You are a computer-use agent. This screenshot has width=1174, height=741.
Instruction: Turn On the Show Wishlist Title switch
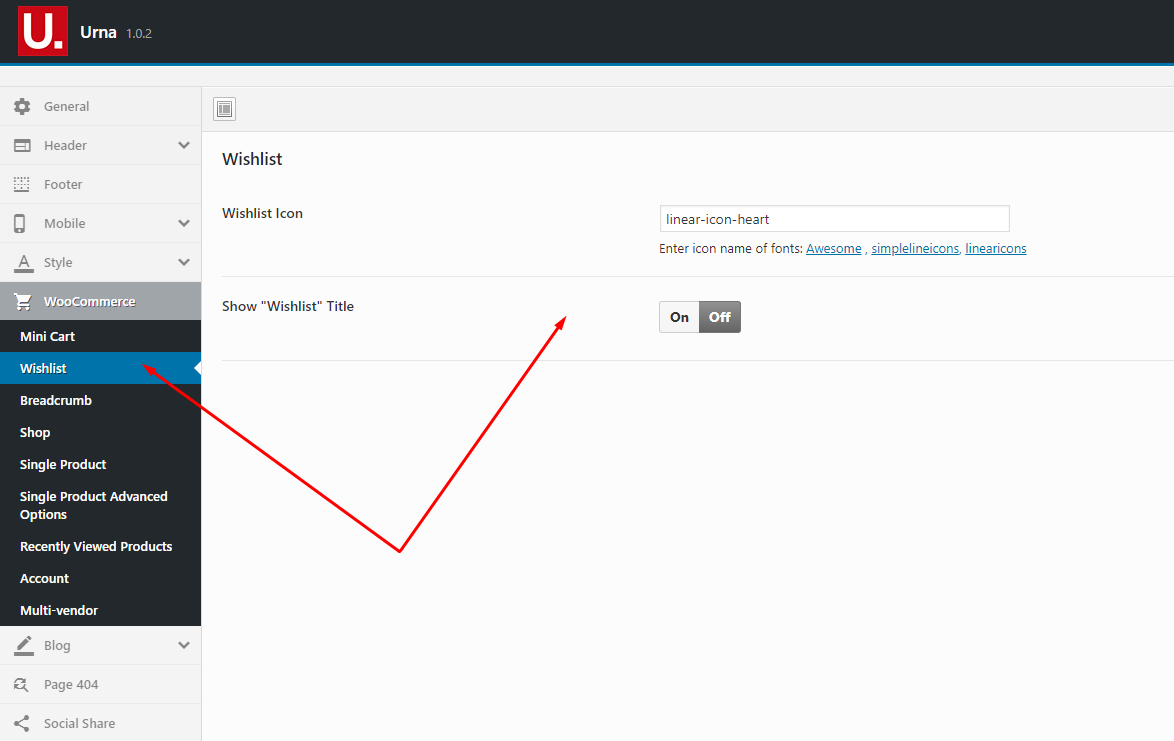point(679,317)
